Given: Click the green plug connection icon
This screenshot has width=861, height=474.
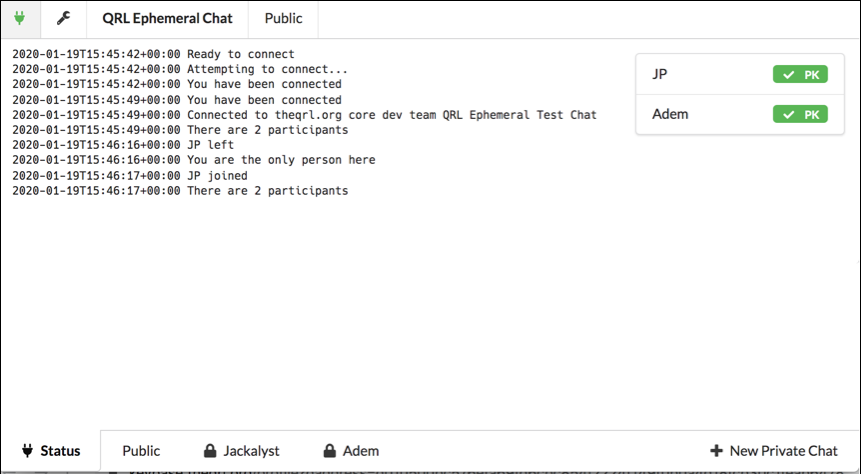Looking at the screenshot, I should coord(20,18).
